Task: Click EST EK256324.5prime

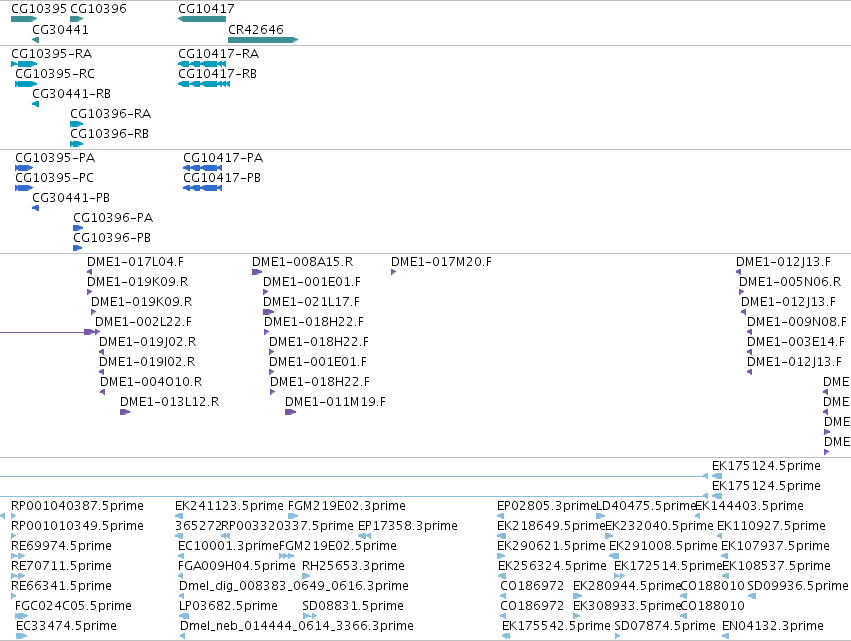Action: pyautogui.click(x=552, y=566)
